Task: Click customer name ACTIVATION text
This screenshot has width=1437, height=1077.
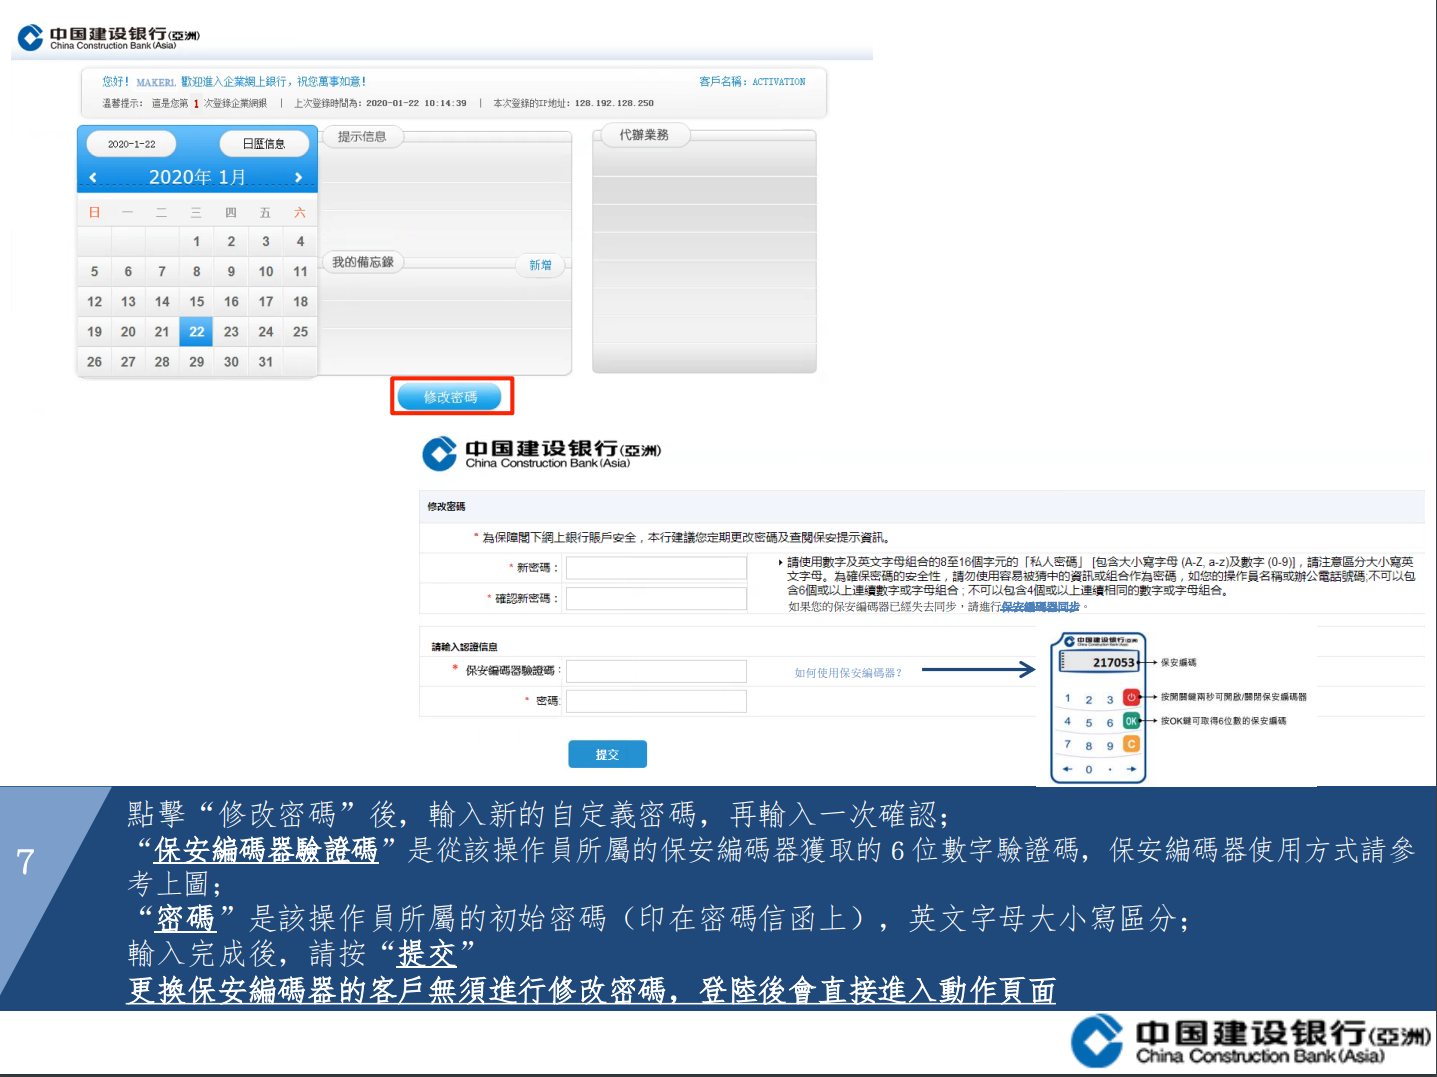Action: pyautogui.click(x=778, y=82)
